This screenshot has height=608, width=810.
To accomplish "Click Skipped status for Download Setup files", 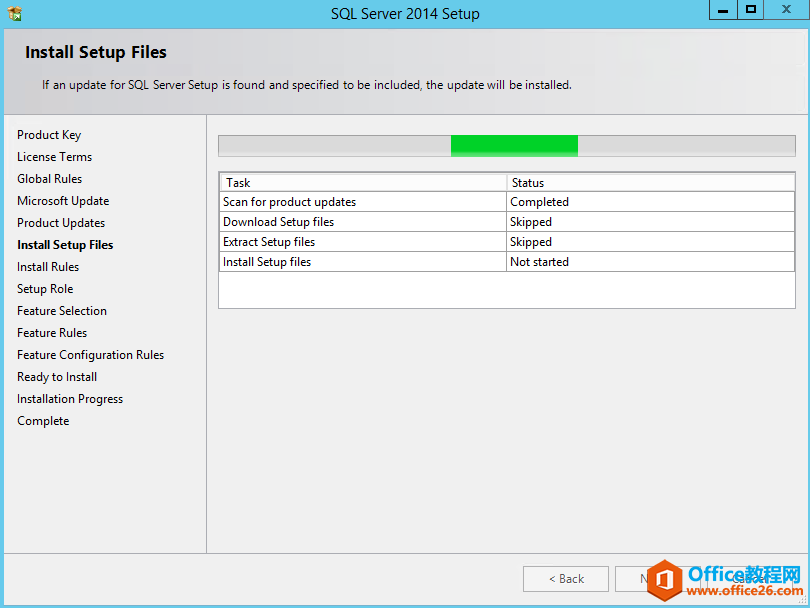I will pyautogui.click(x=650, y=222).
